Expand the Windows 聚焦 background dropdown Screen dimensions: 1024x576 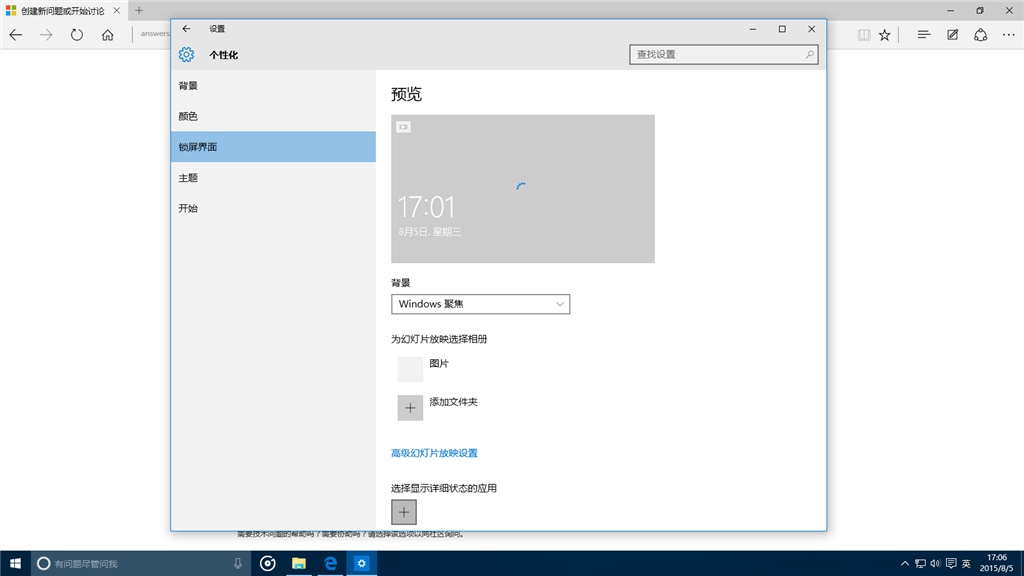tap(481, 304)
